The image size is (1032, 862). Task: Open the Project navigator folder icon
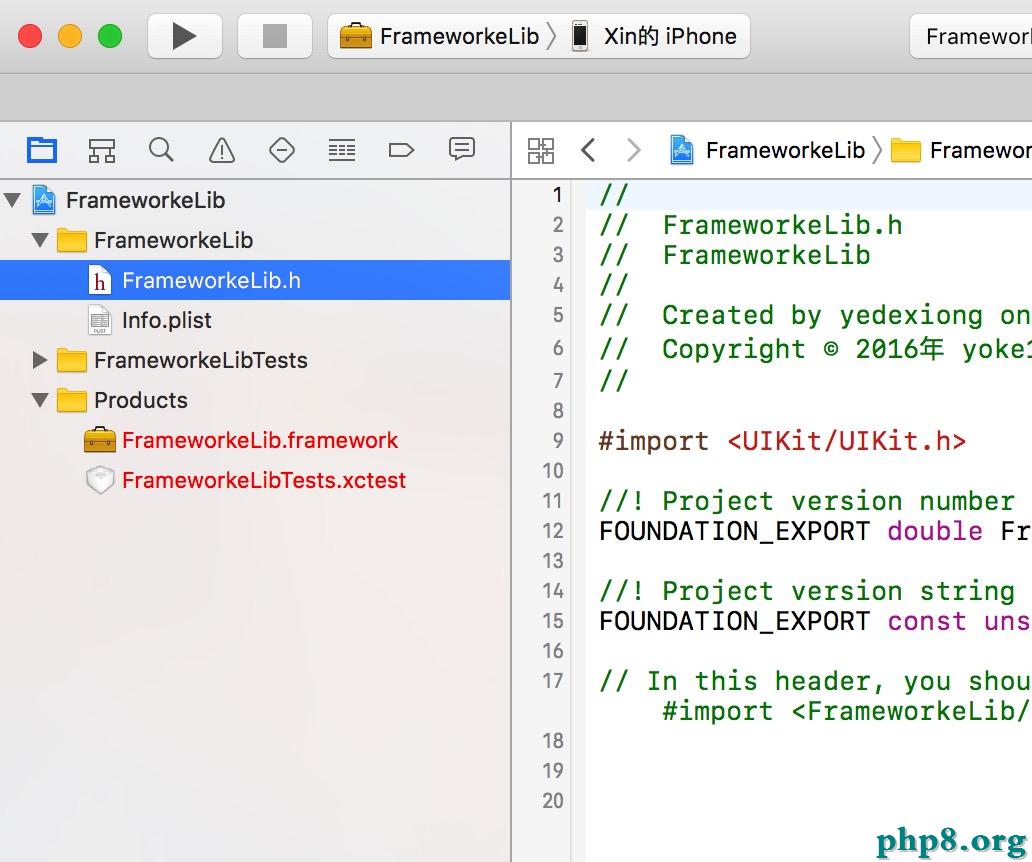(x=42, y=150)
